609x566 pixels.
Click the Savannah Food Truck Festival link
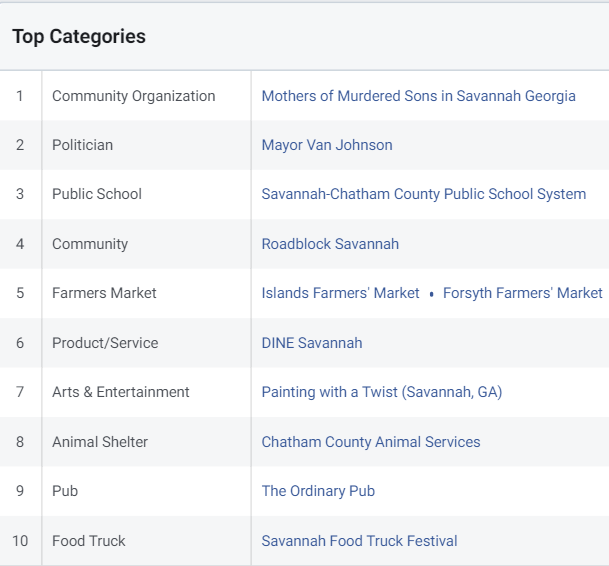(359, 541)
